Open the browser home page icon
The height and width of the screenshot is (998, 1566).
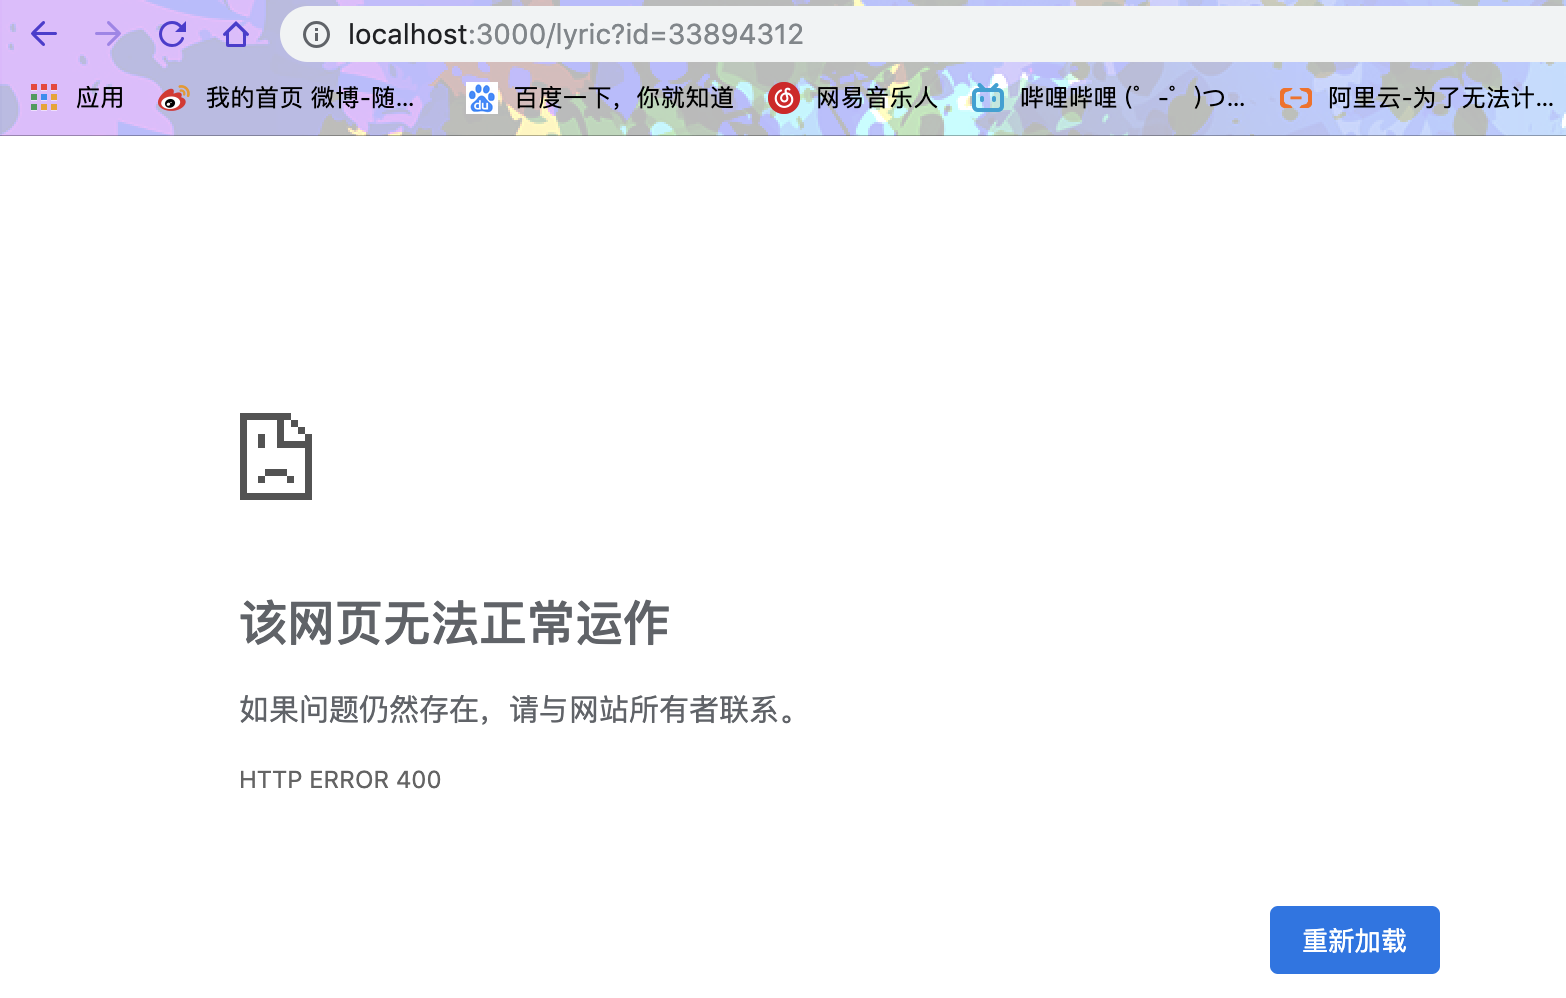coord(234,33)
